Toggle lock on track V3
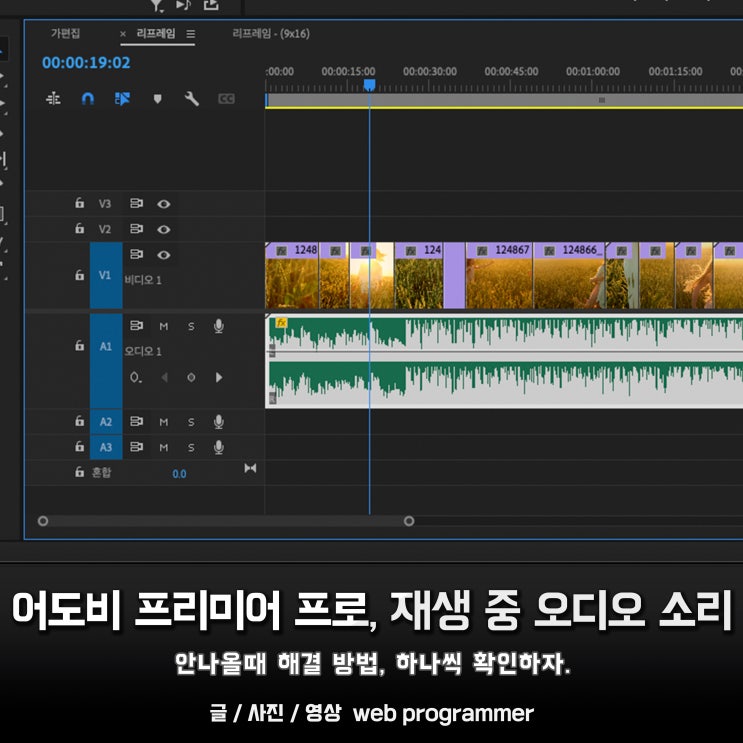The width and height of the screenshot is (743, 743). click(79, 203)
